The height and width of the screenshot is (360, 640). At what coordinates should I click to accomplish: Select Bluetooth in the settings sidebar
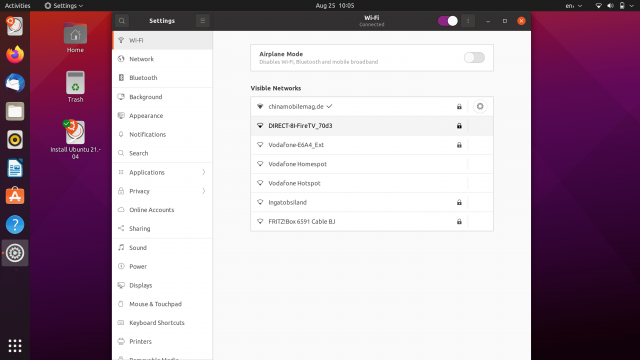162,78
